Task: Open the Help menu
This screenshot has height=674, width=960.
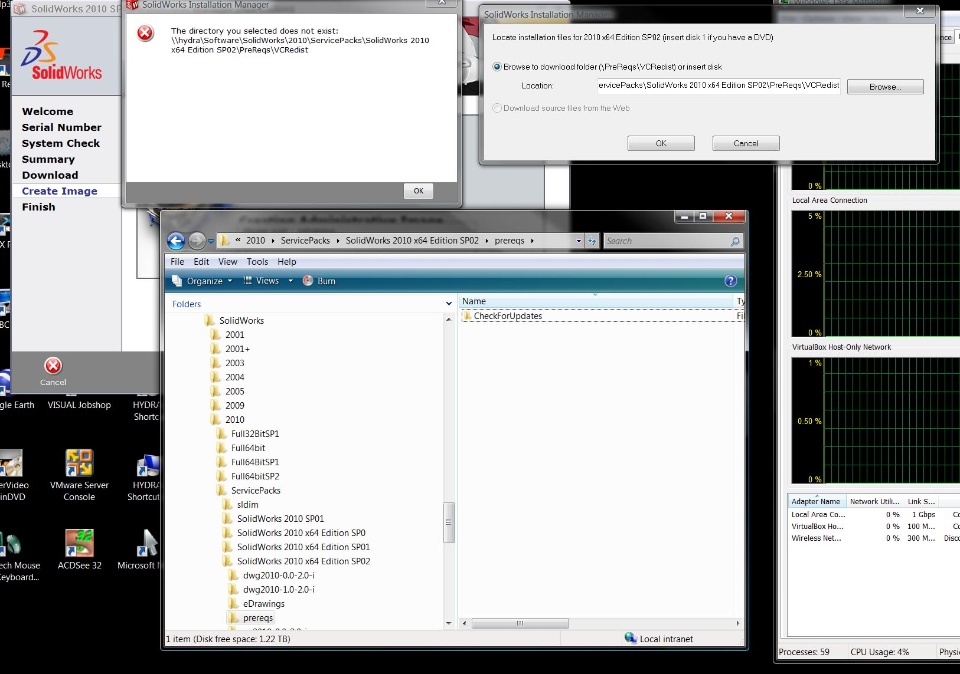Action: coord(287,261)
